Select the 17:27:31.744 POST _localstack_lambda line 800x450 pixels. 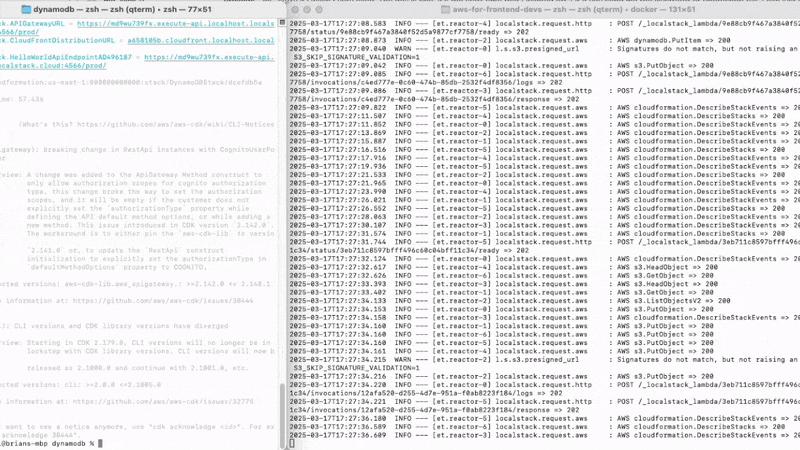point(544,242)
